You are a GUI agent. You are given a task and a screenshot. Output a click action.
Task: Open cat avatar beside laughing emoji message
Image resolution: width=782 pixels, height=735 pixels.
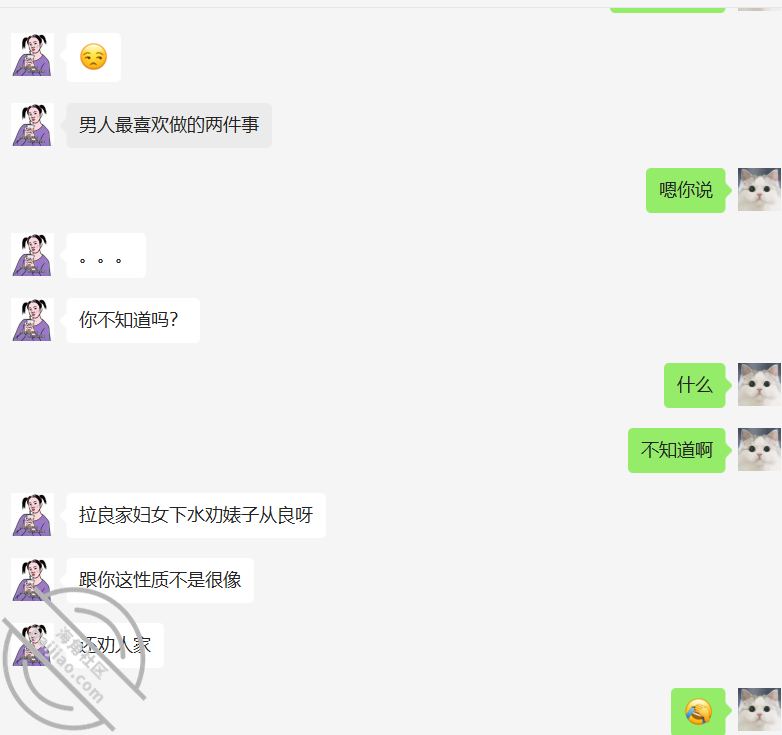coord(759,710)
